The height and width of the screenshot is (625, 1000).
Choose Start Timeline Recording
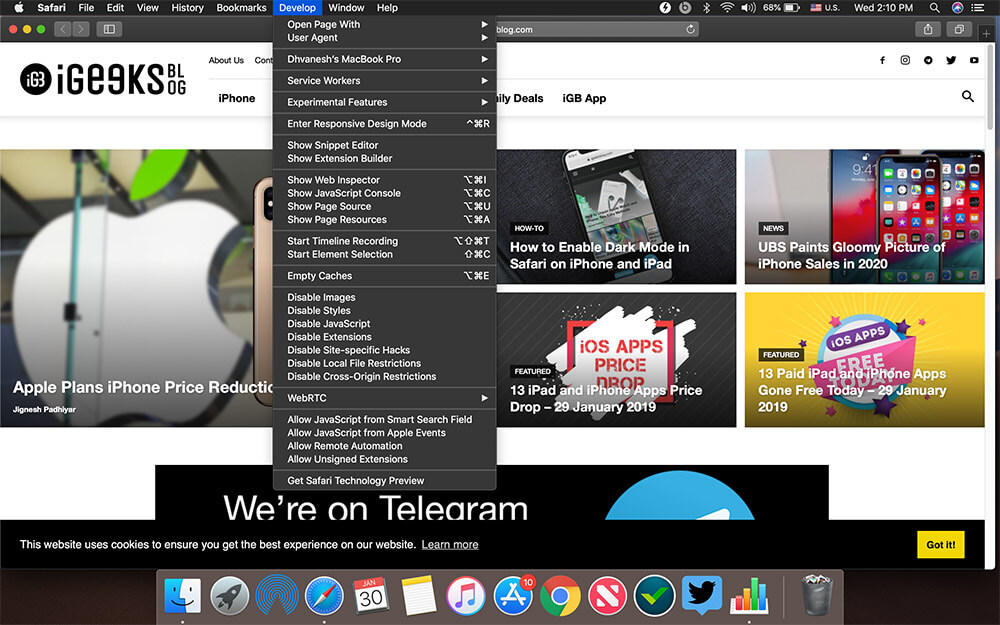(385, 241)
